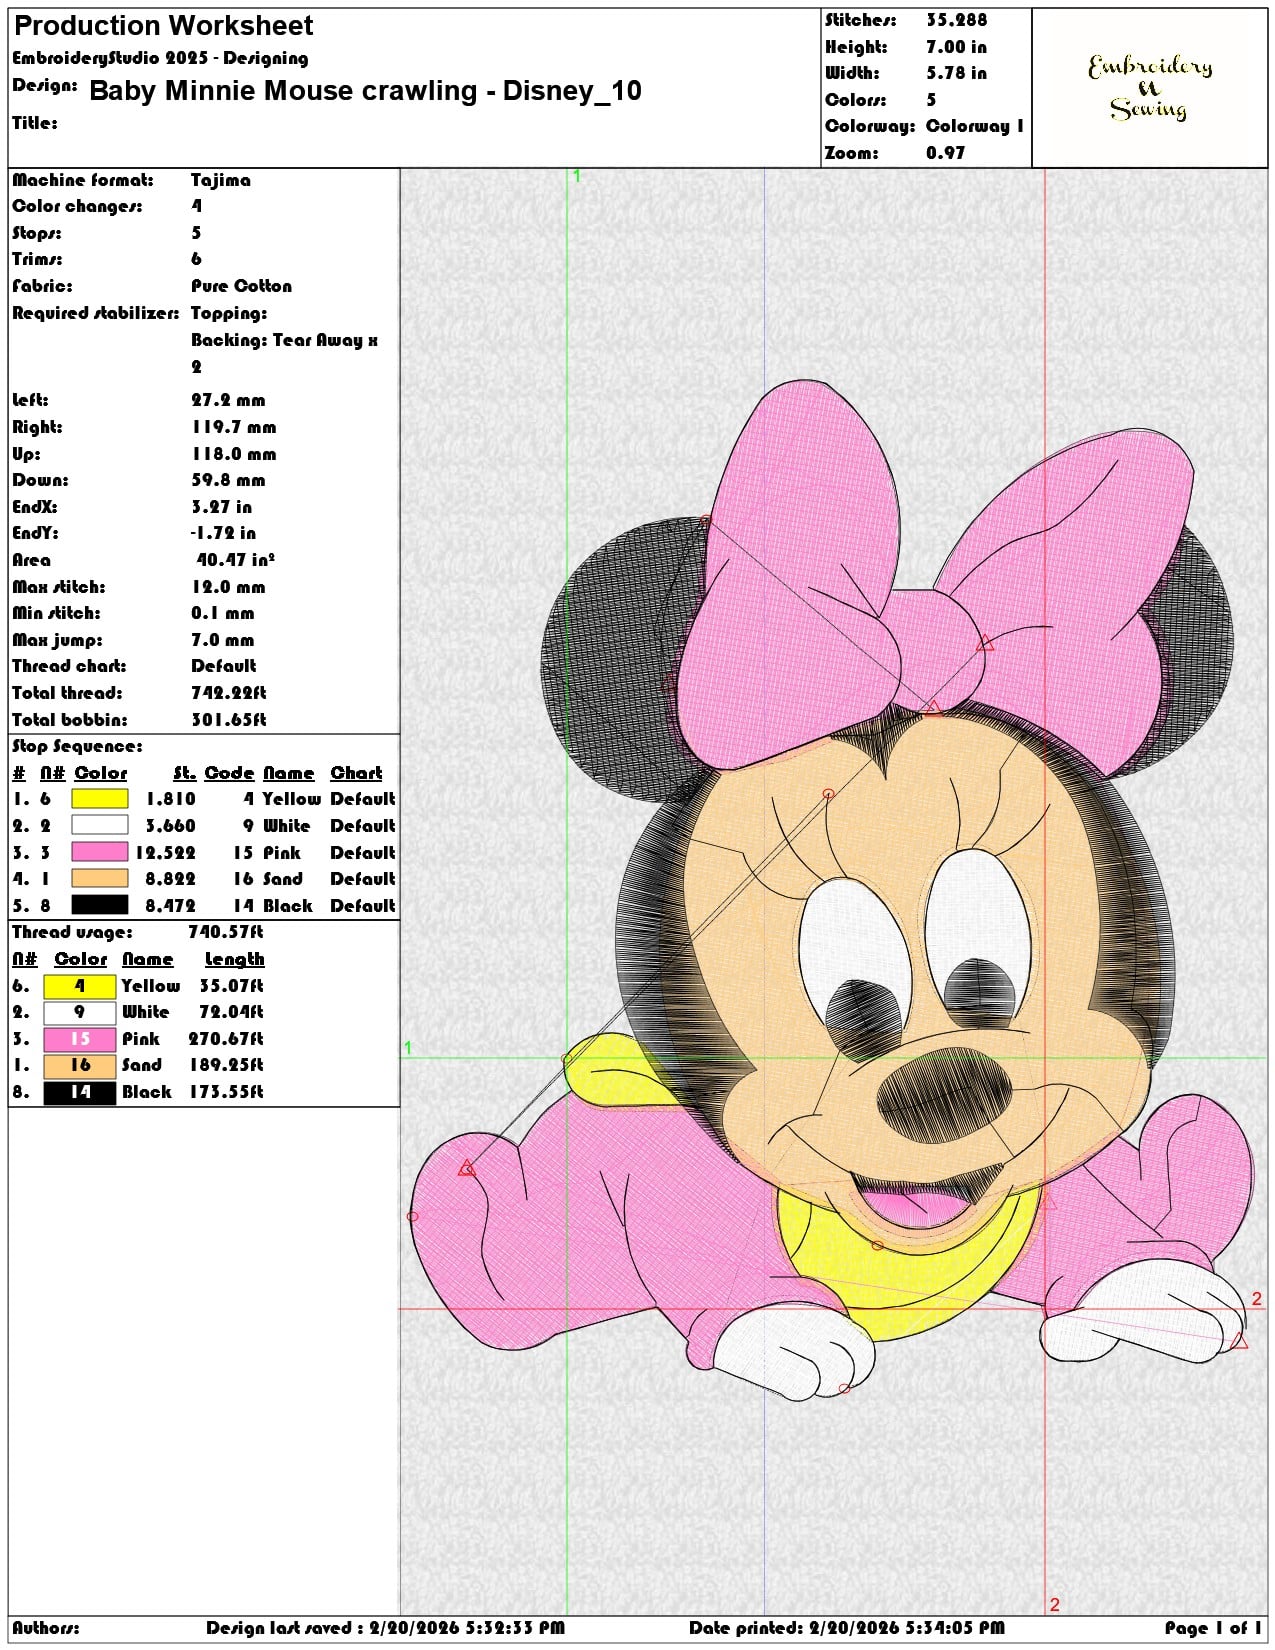Screen dimensions: 1275x1650
Task: Click the Embroidery N Sewing logo
Action: tap(1149, 88)
